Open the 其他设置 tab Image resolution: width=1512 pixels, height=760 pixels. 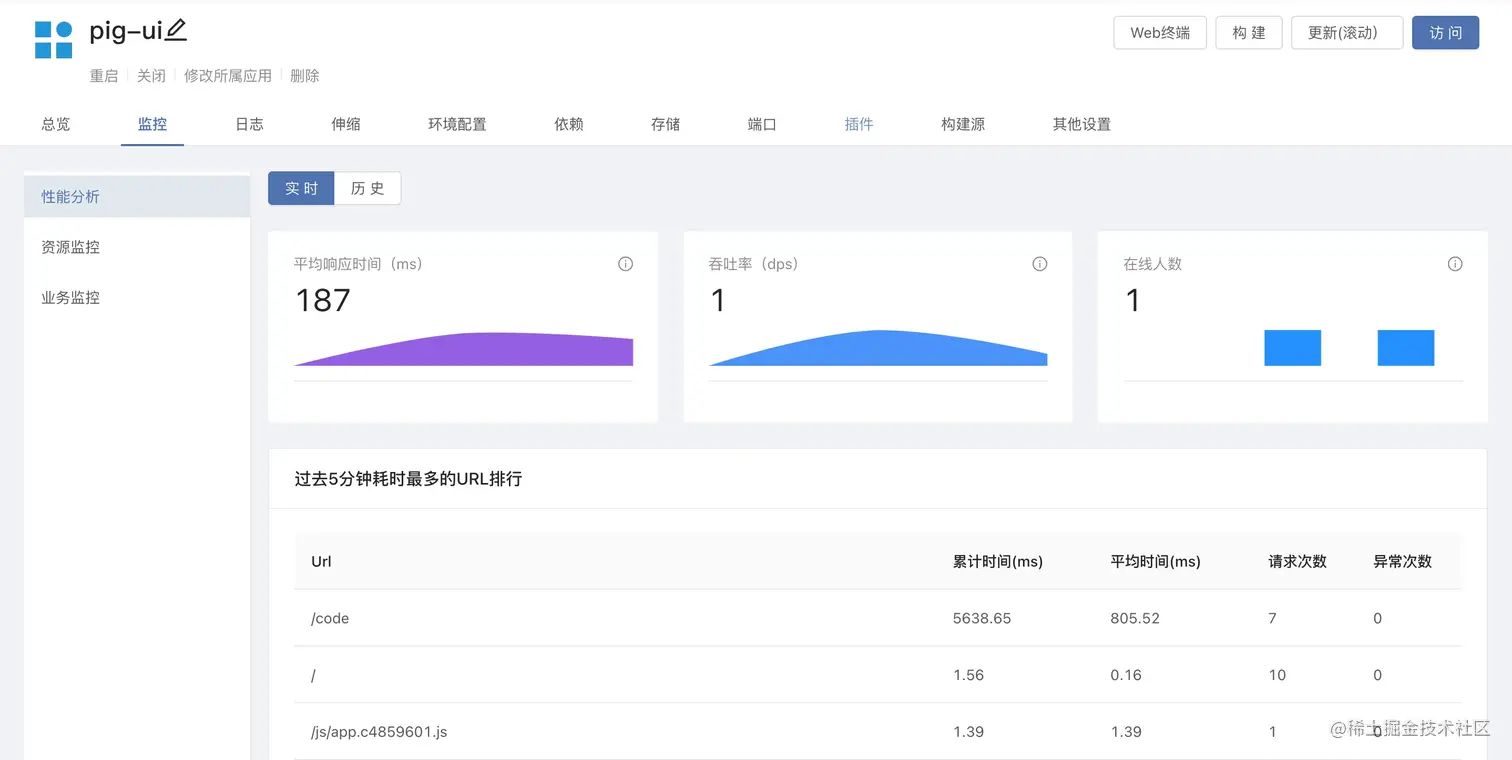pos(1082,124)
